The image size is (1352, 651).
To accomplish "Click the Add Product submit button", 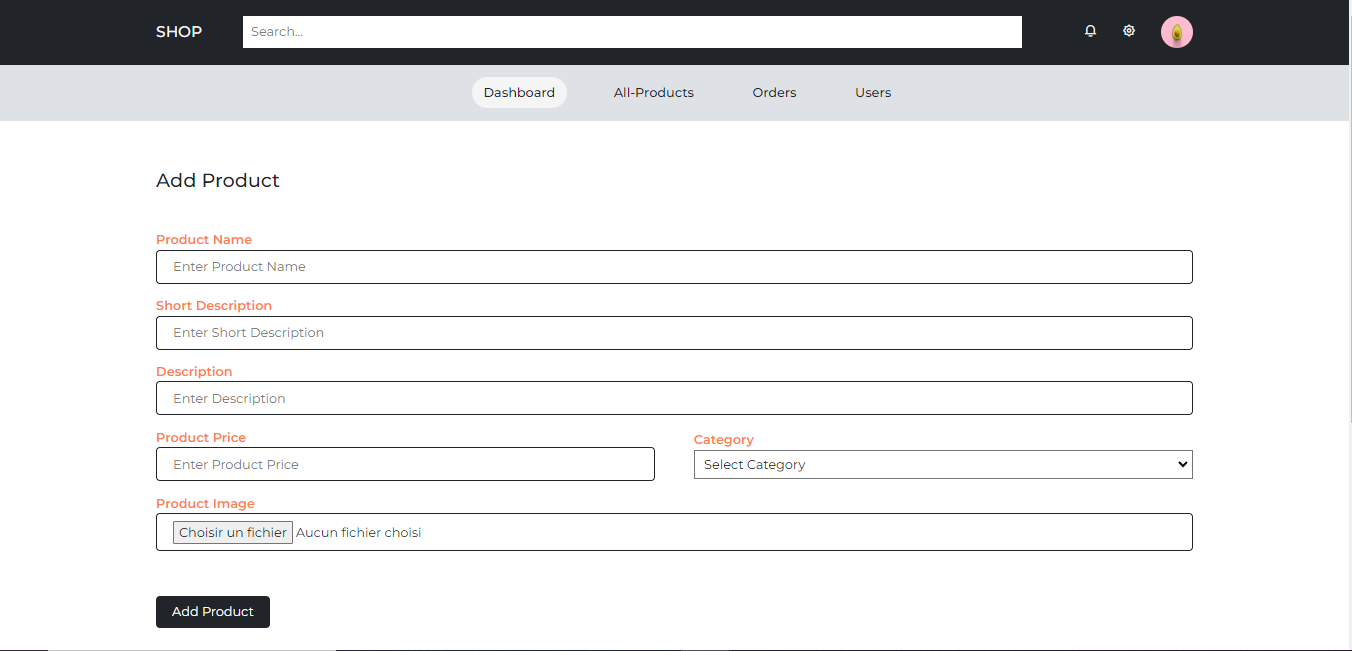I will (212, 611).
